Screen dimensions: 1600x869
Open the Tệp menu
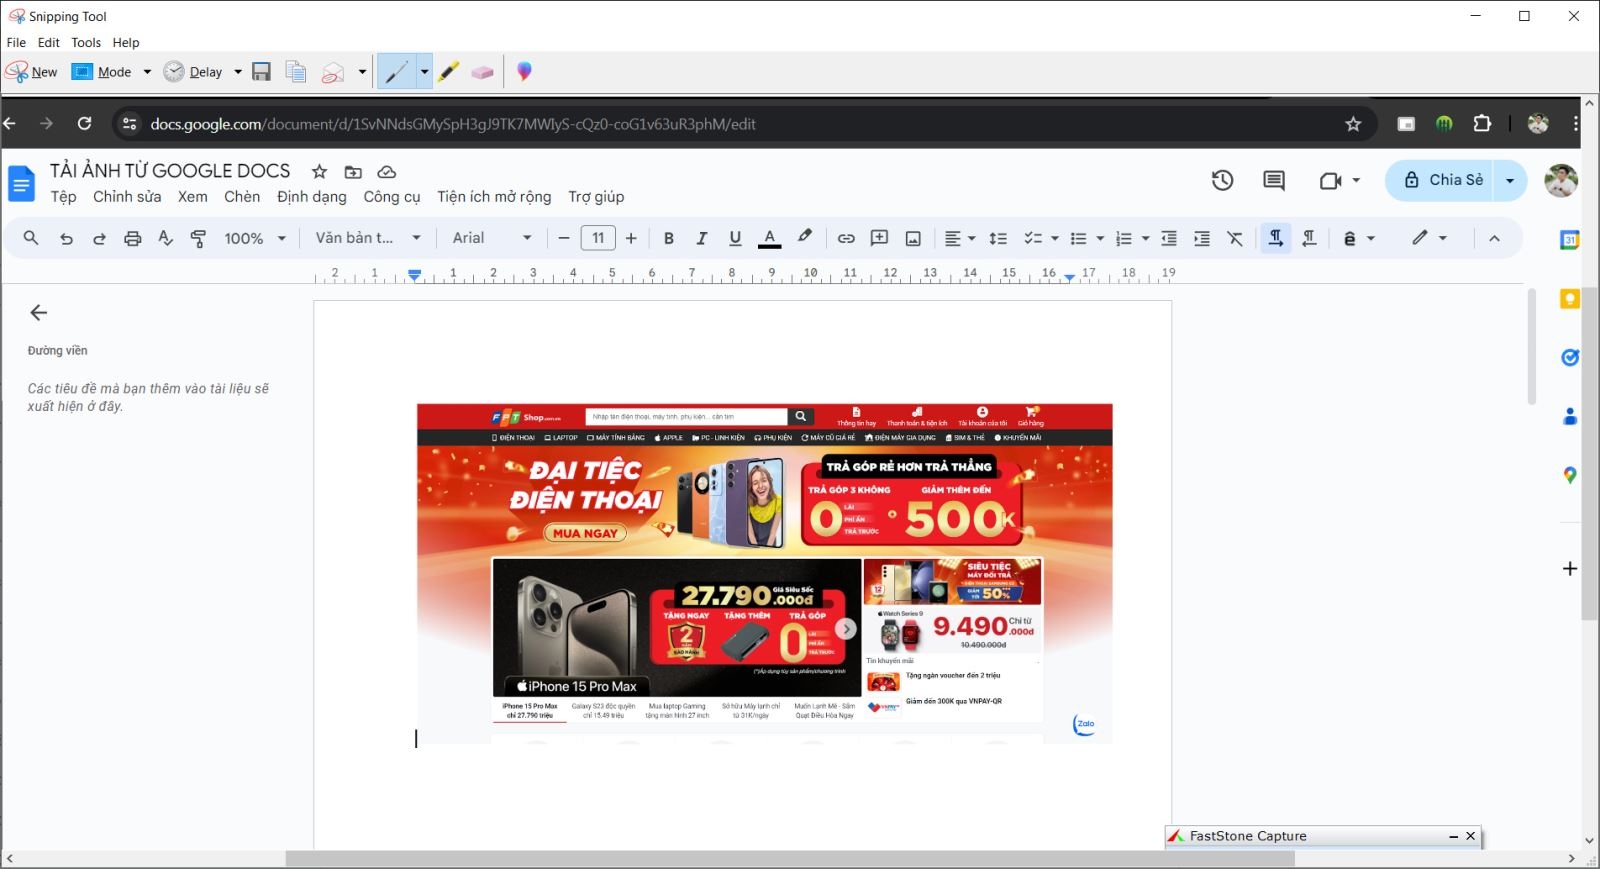64,197
